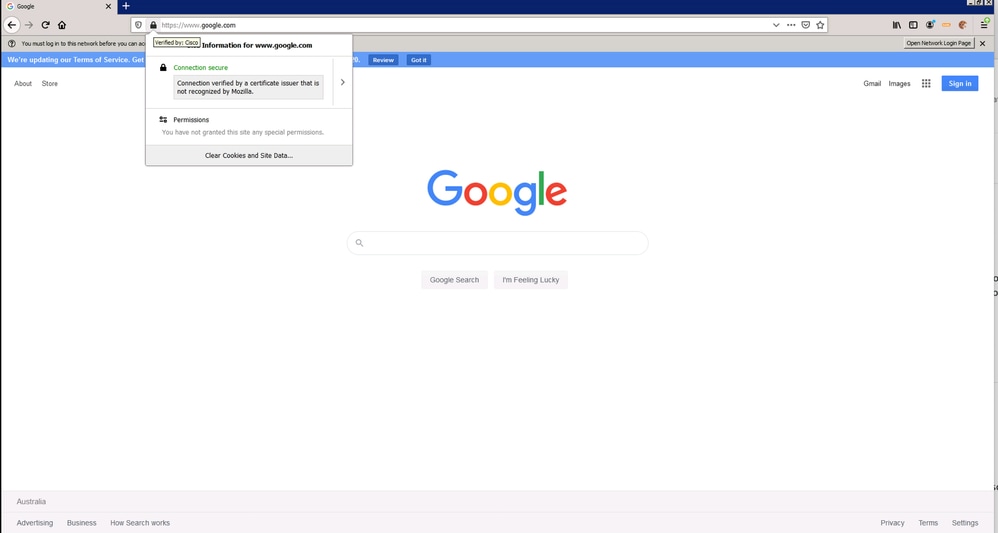
Task: Open the Images link
Action: tap(899, 83)
